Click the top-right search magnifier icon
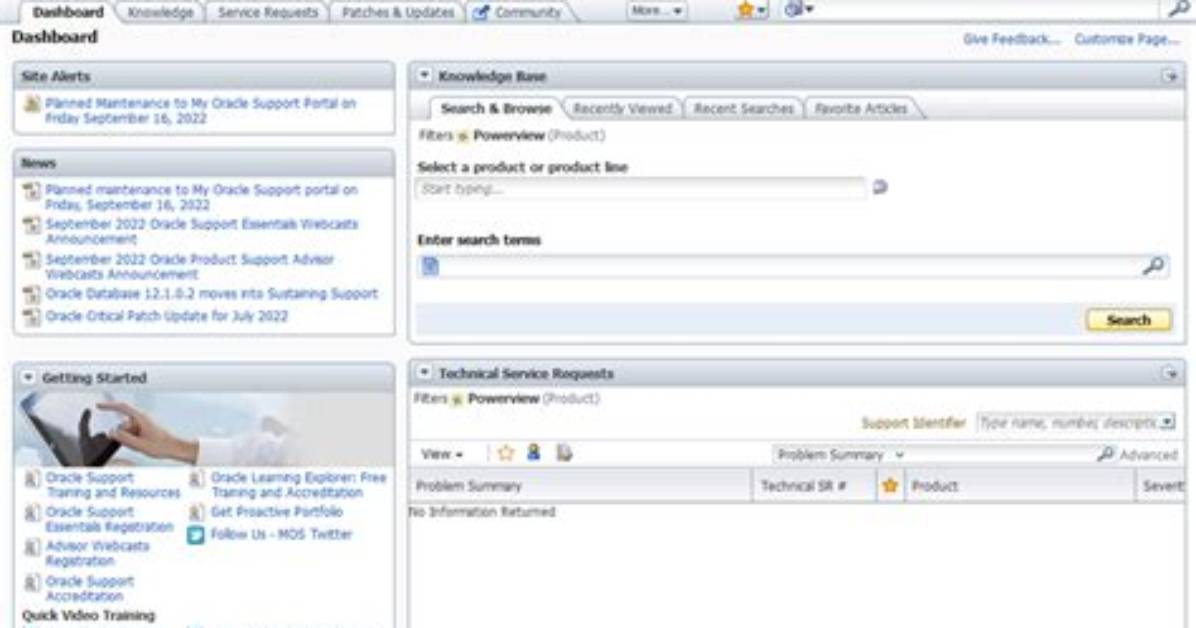The width and height of the screenshot is (1196, 628). 1178,9
